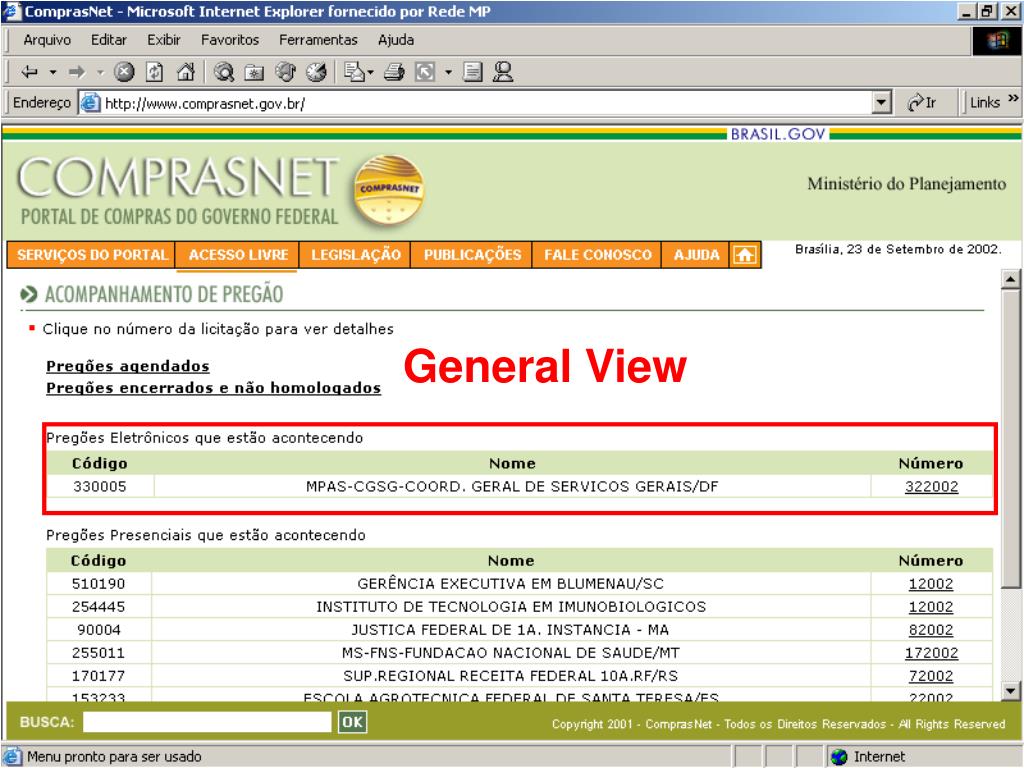Viewport: 1024px width, 768px height.
Task: Click the page scrollbar down arrow
Action: click(1010, 690)
